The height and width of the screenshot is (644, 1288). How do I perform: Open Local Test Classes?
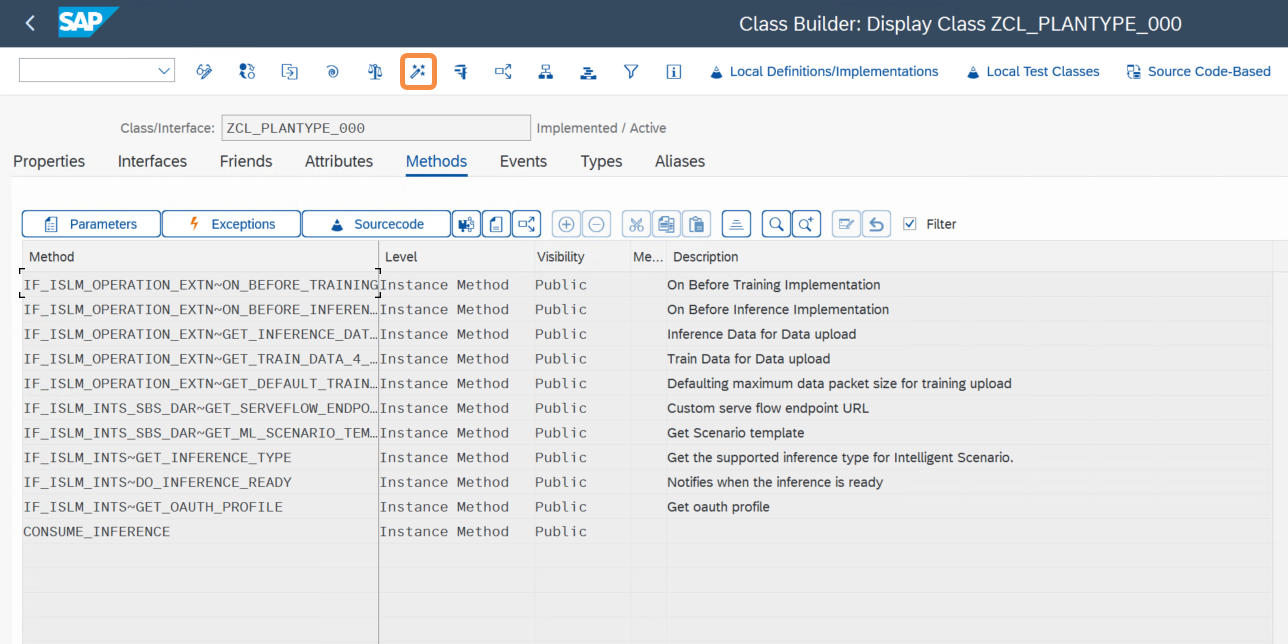[x=1033, y=72]
